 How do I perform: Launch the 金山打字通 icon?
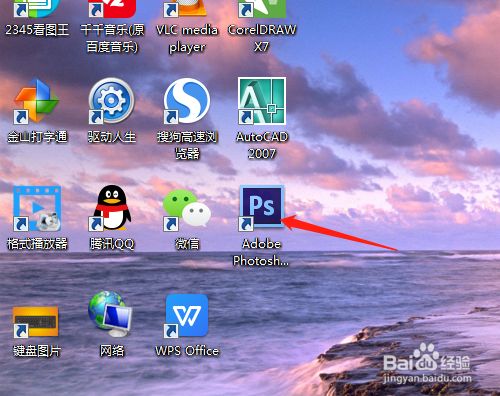point(37,101)
